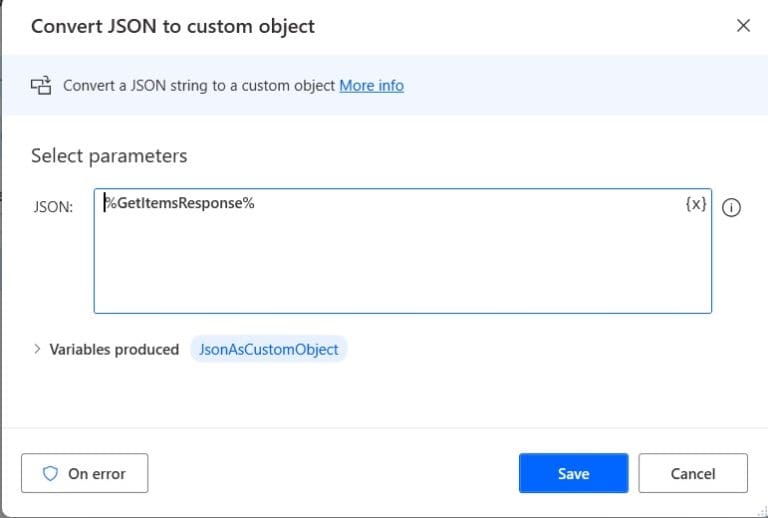Click the dialog title Convert JSON to custom object
This screenshot has height=518, width=768.
tap(173, 26)
